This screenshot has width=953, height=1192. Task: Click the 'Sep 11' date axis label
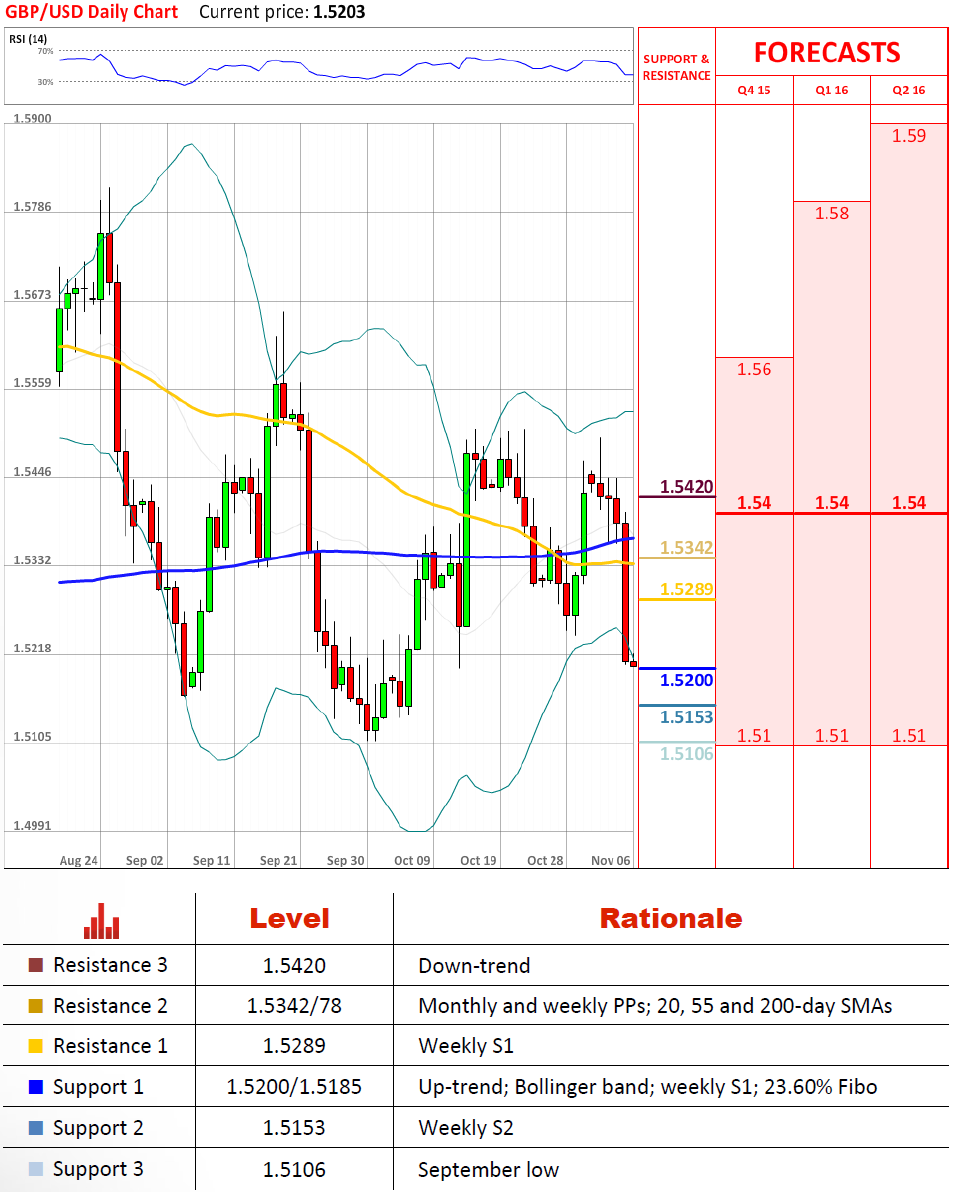[x=211, y=861]
